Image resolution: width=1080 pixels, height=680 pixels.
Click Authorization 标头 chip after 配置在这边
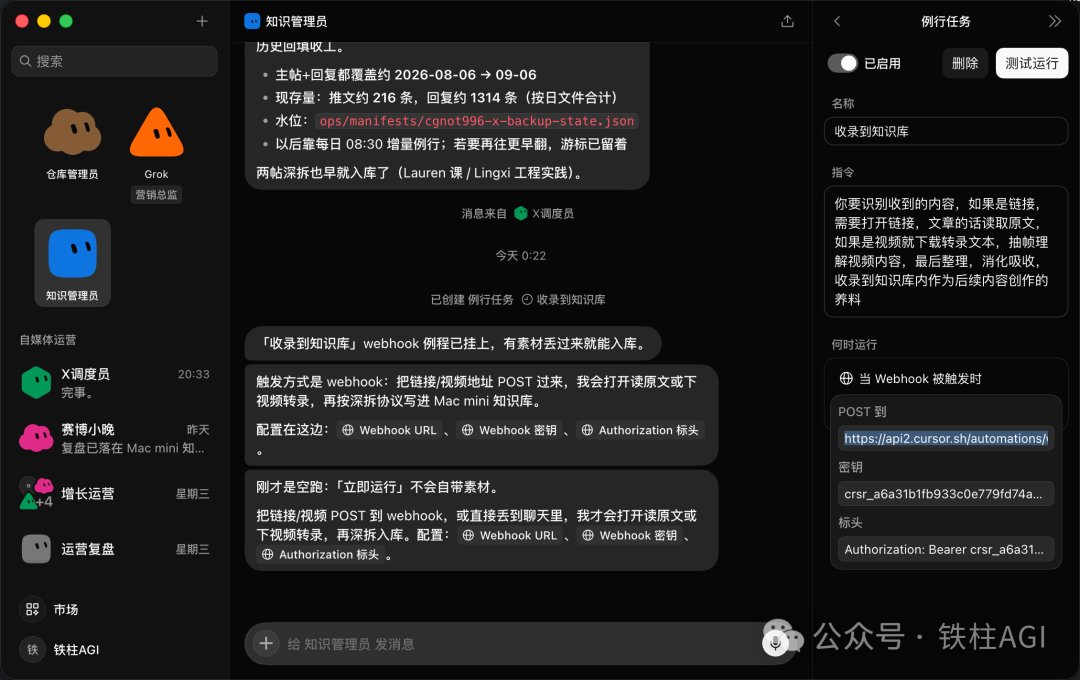641,430
